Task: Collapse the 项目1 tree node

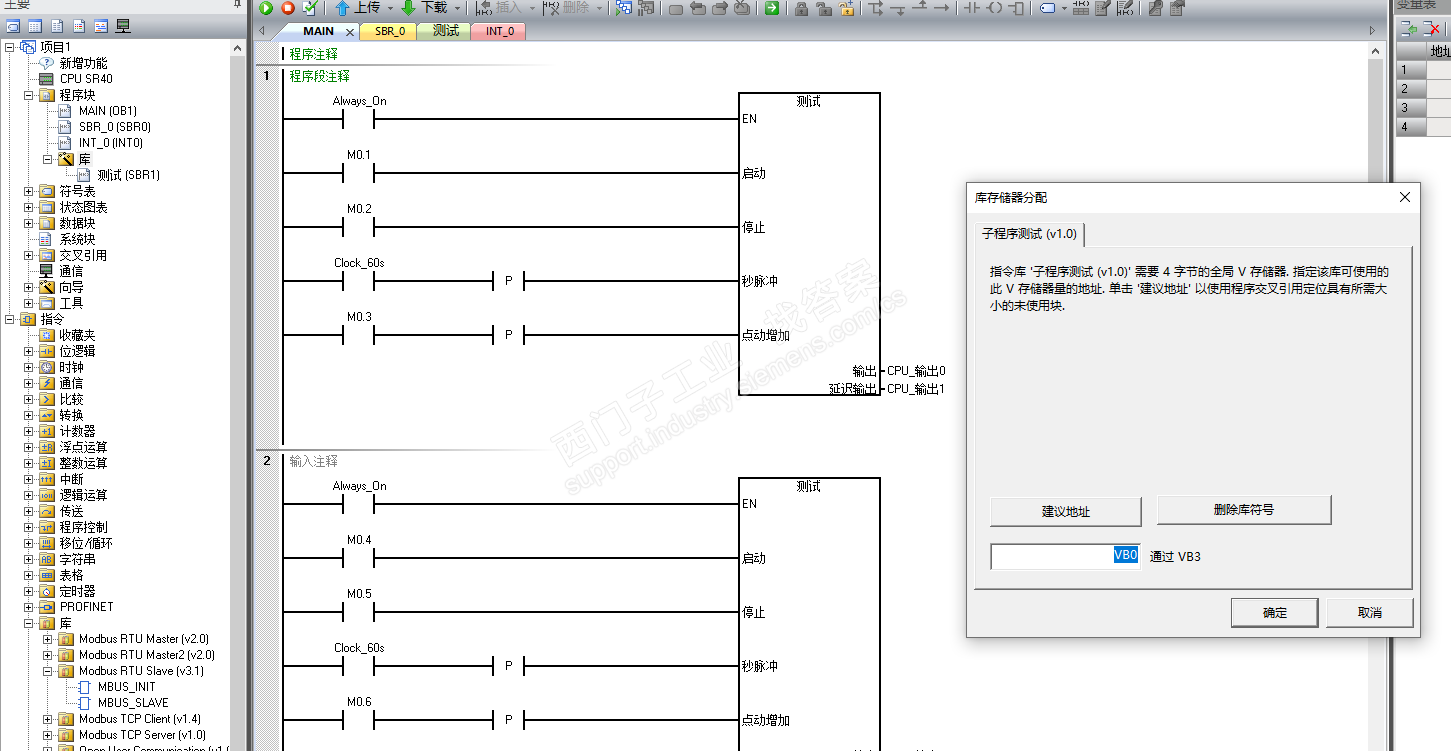Action: (10, 47)
